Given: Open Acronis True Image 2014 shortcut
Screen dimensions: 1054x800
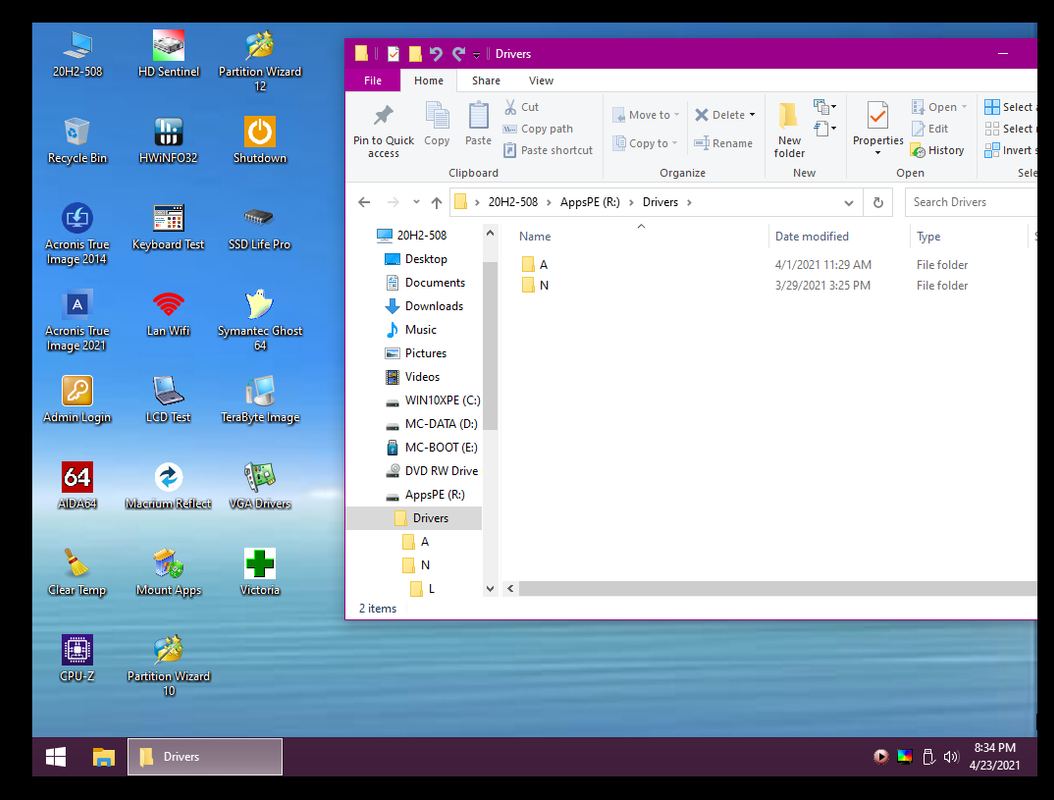Looking at the screenshot, I should 77,233.
